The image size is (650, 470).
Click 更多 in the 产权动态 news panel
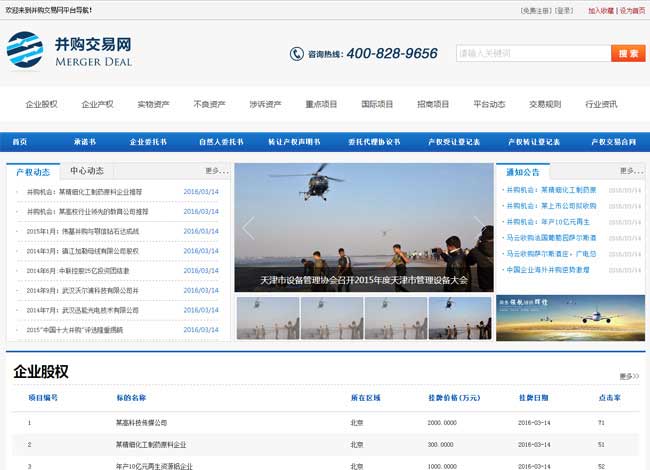point(217,171)
